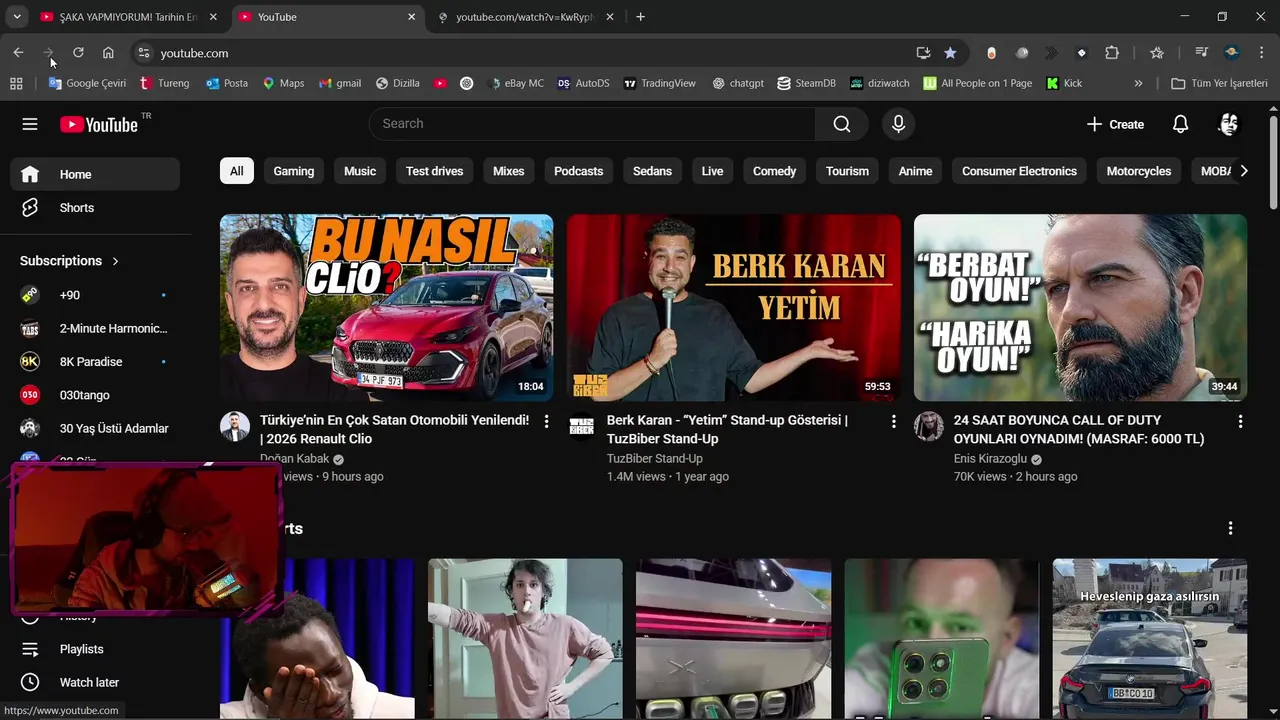Open the Berk Karan Yetim video thumbnail
Viewport: 1280px width, 720px height.
(733, 308)
